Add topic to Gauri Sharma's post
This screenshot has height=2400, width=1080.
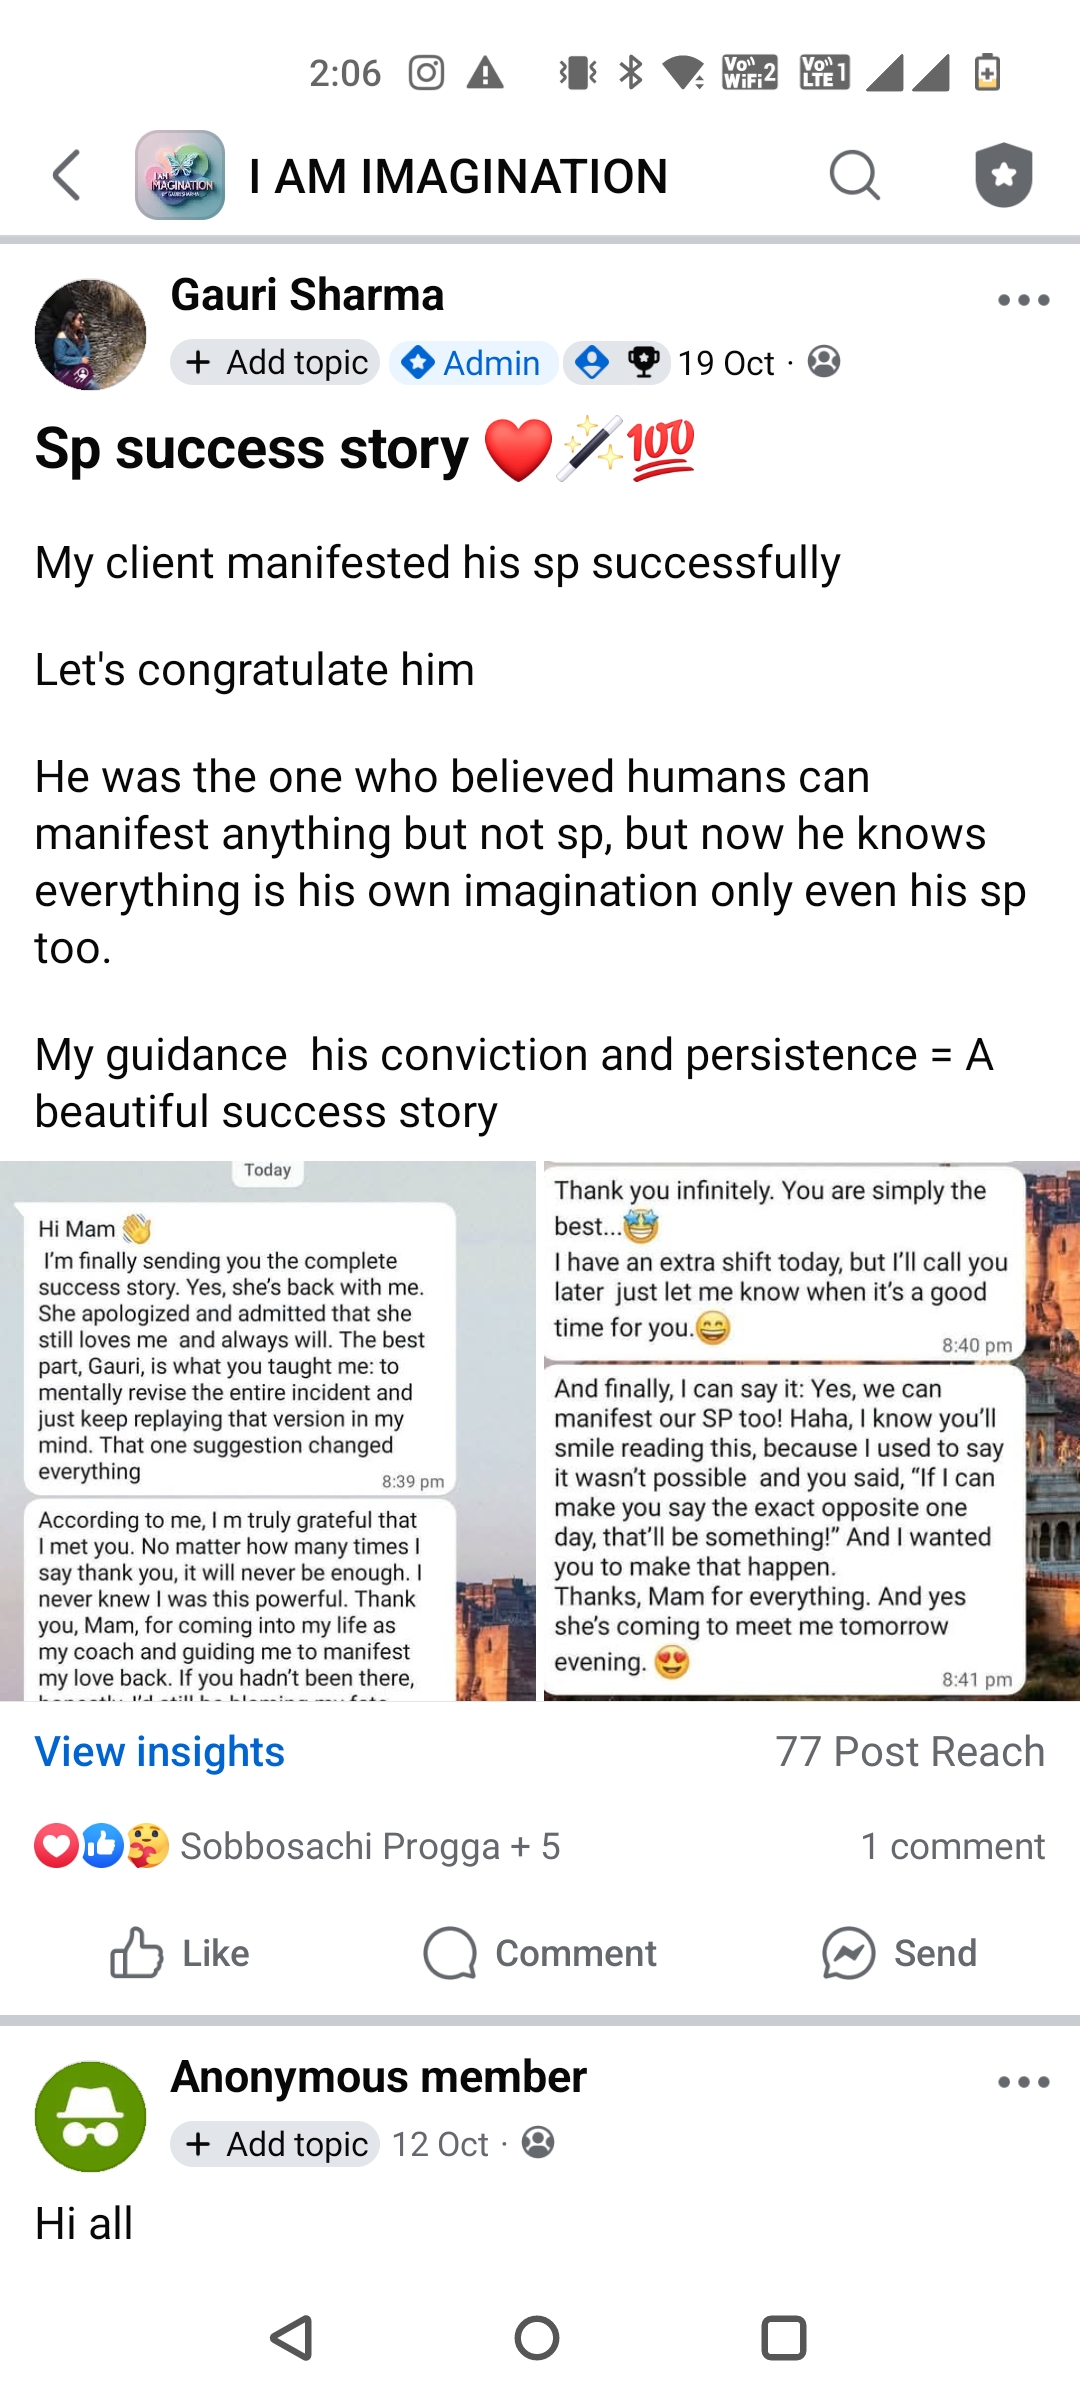[x=275, y=362]
